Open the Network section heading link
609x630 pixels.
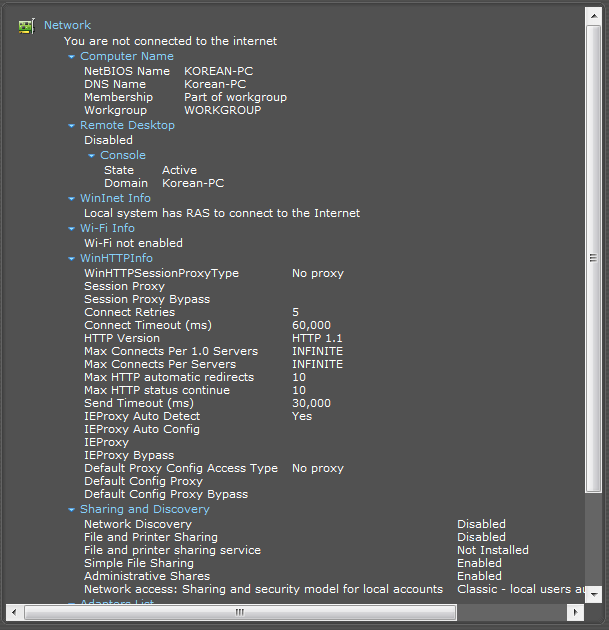click(x=67, y=25)
